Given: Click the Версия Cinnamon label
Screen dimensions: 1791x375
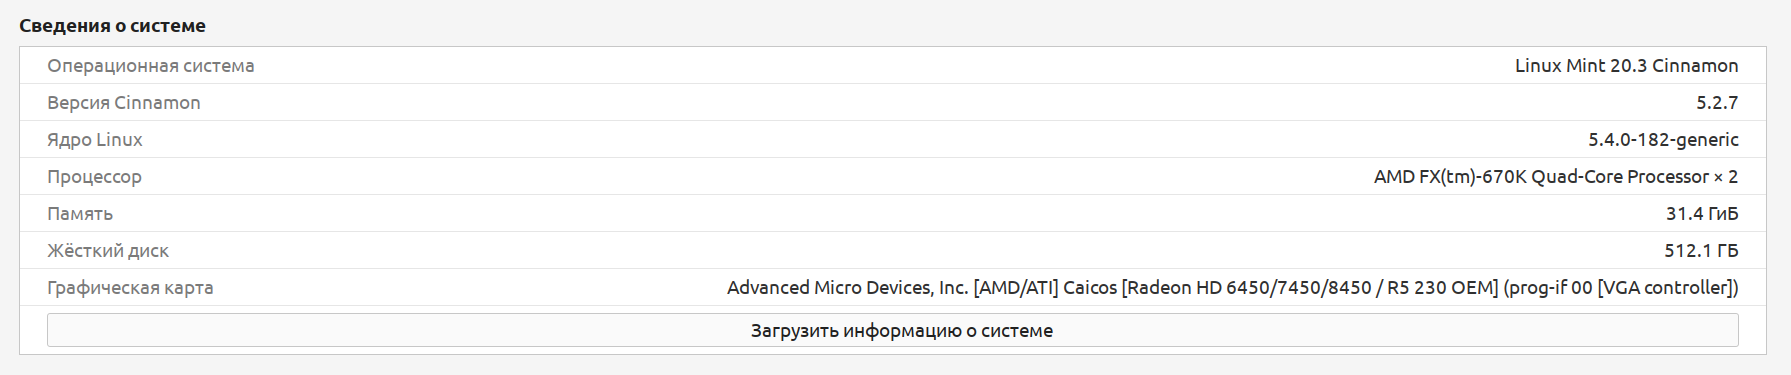Looking at the screenshot, I should coord(124,103).
